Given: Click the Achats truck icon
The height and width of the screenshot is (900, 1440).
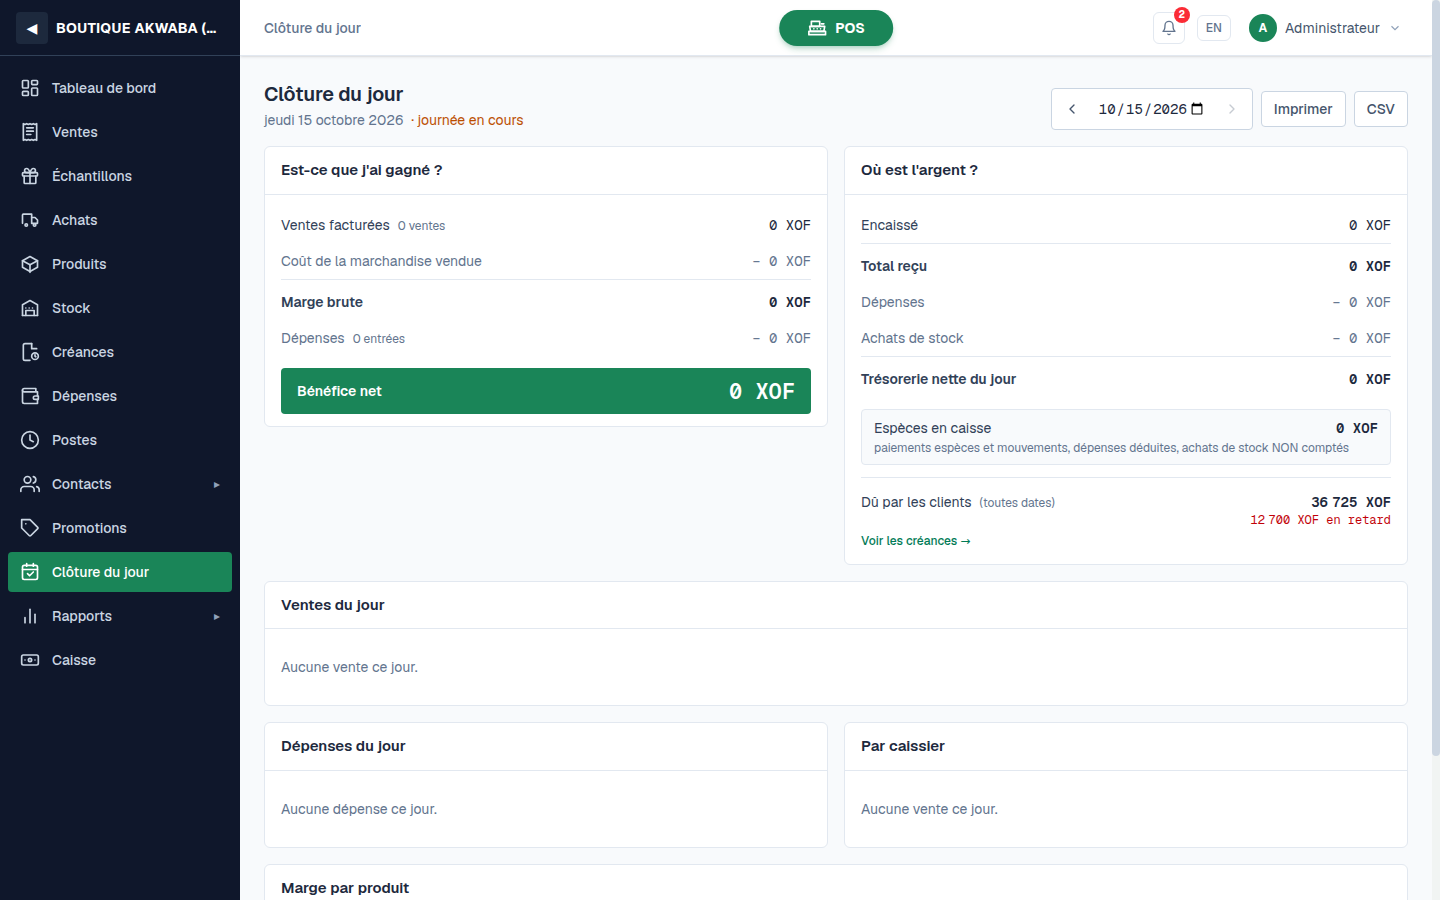Looking at the screenshot, I should pos(30,220).
